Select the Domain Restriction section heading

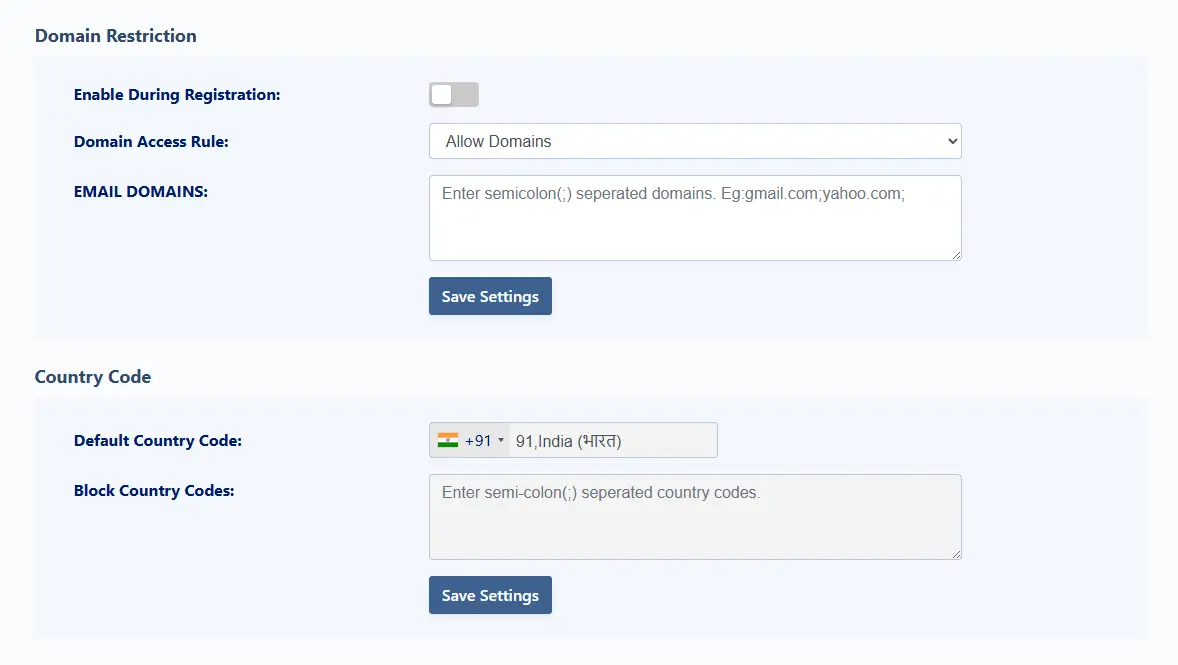(x=115, y=35)
